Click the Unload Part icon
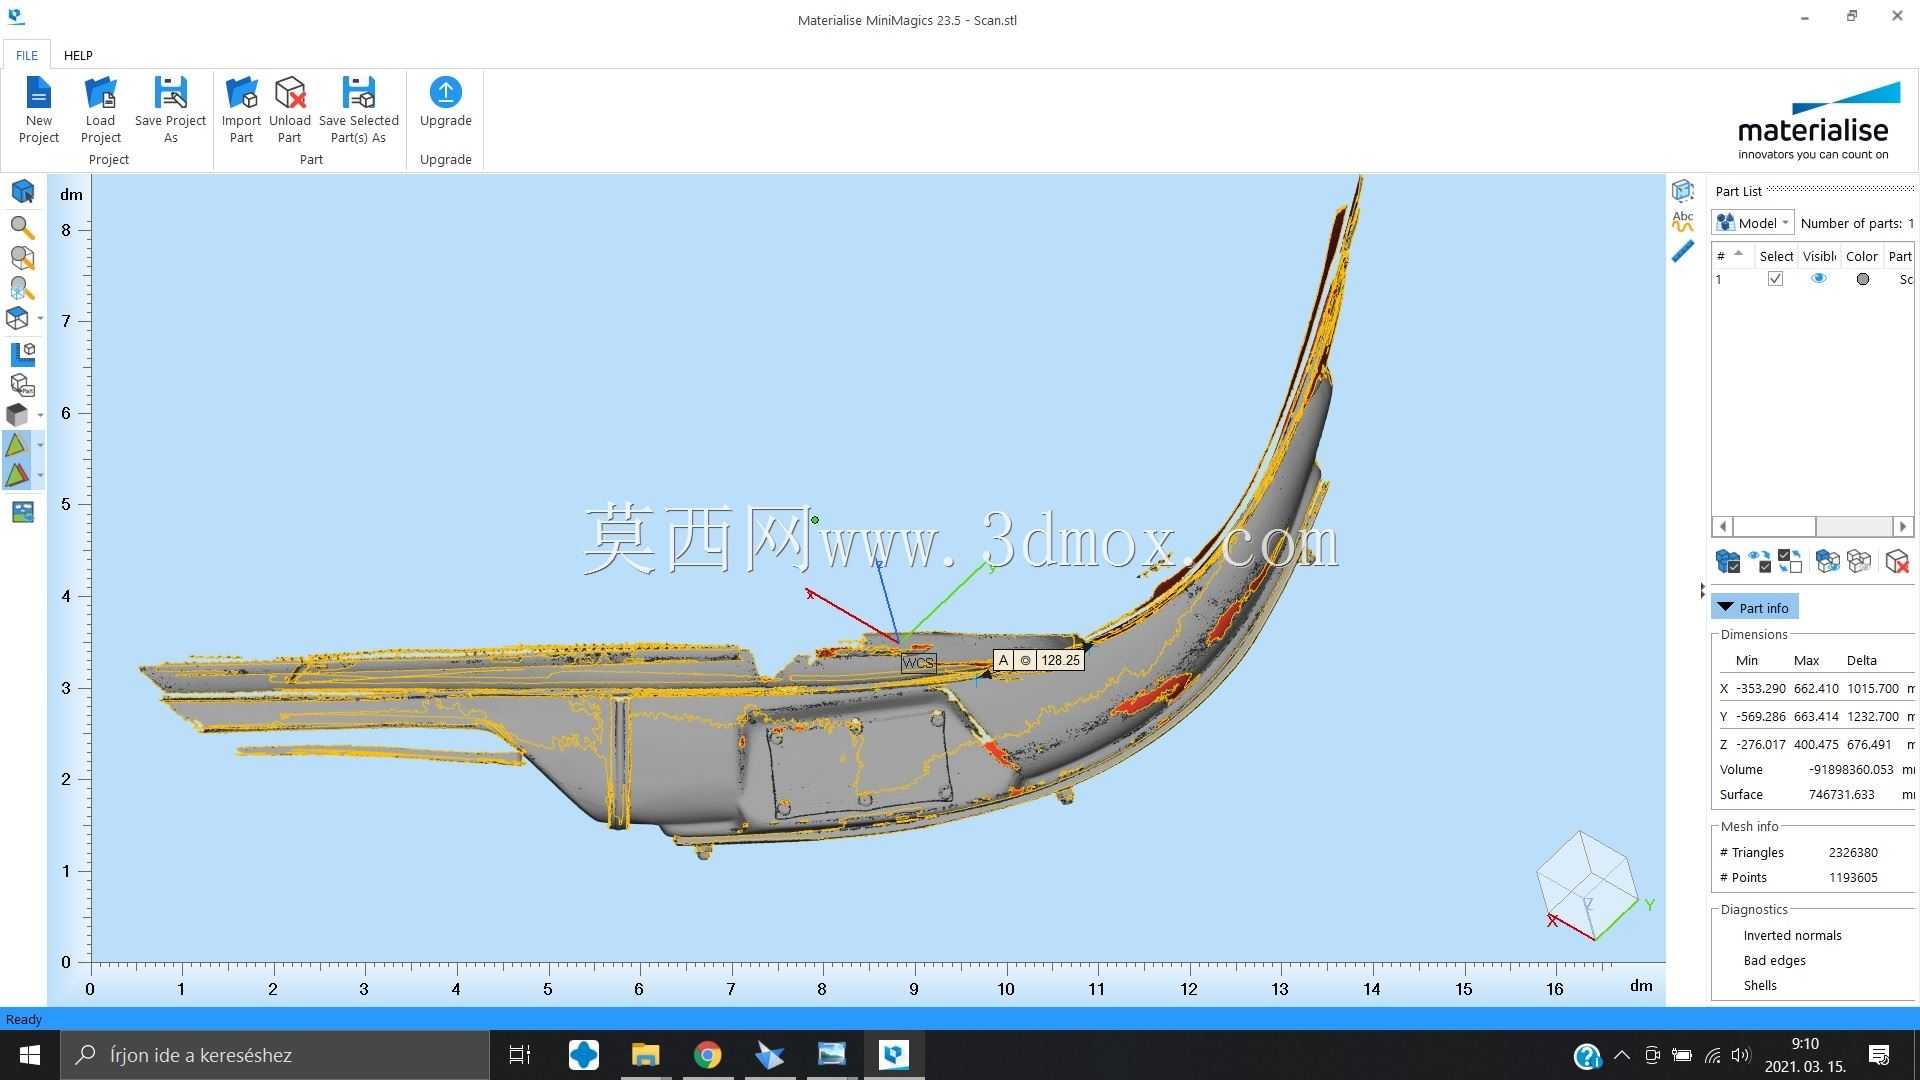 click(290, 93)
